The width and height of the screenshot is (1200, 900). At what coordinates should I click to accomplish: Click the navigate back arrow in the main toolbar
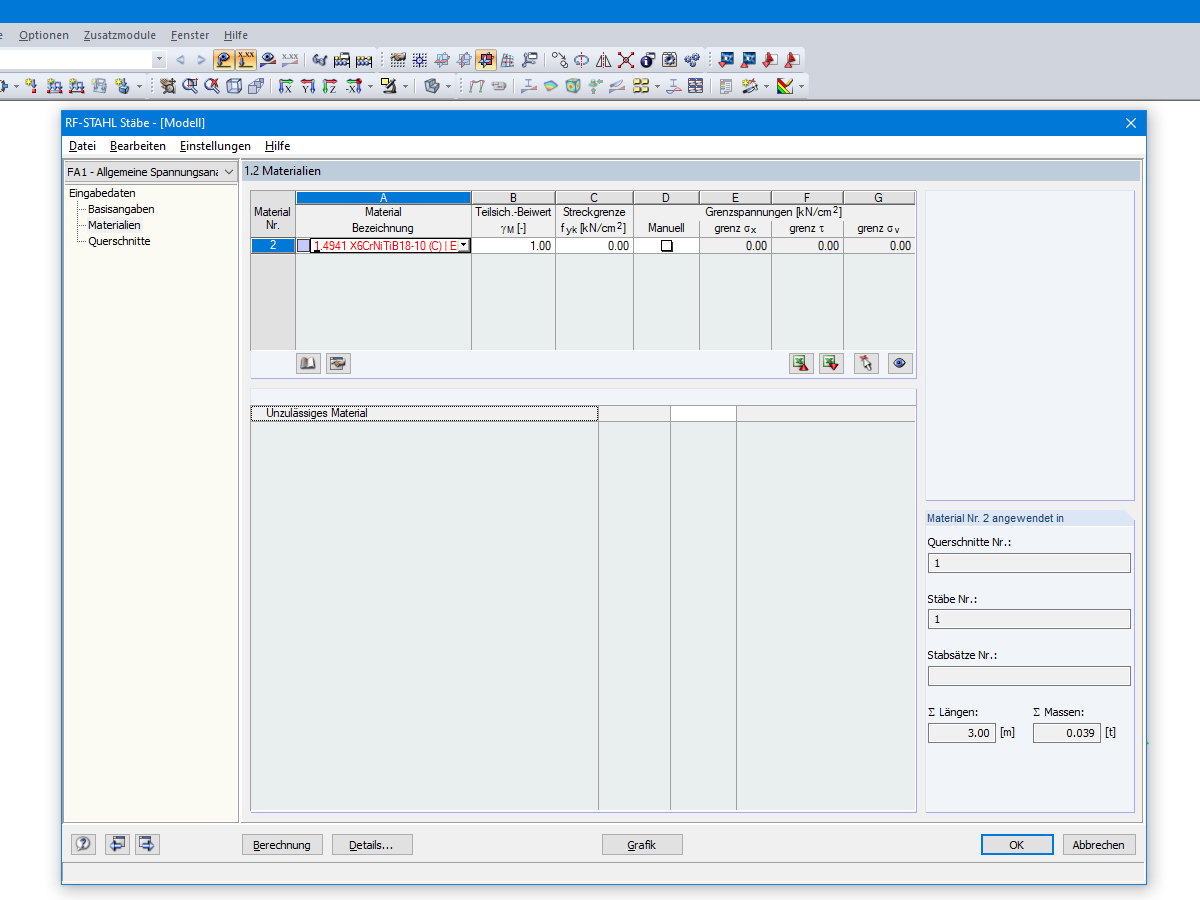[180, 60]
